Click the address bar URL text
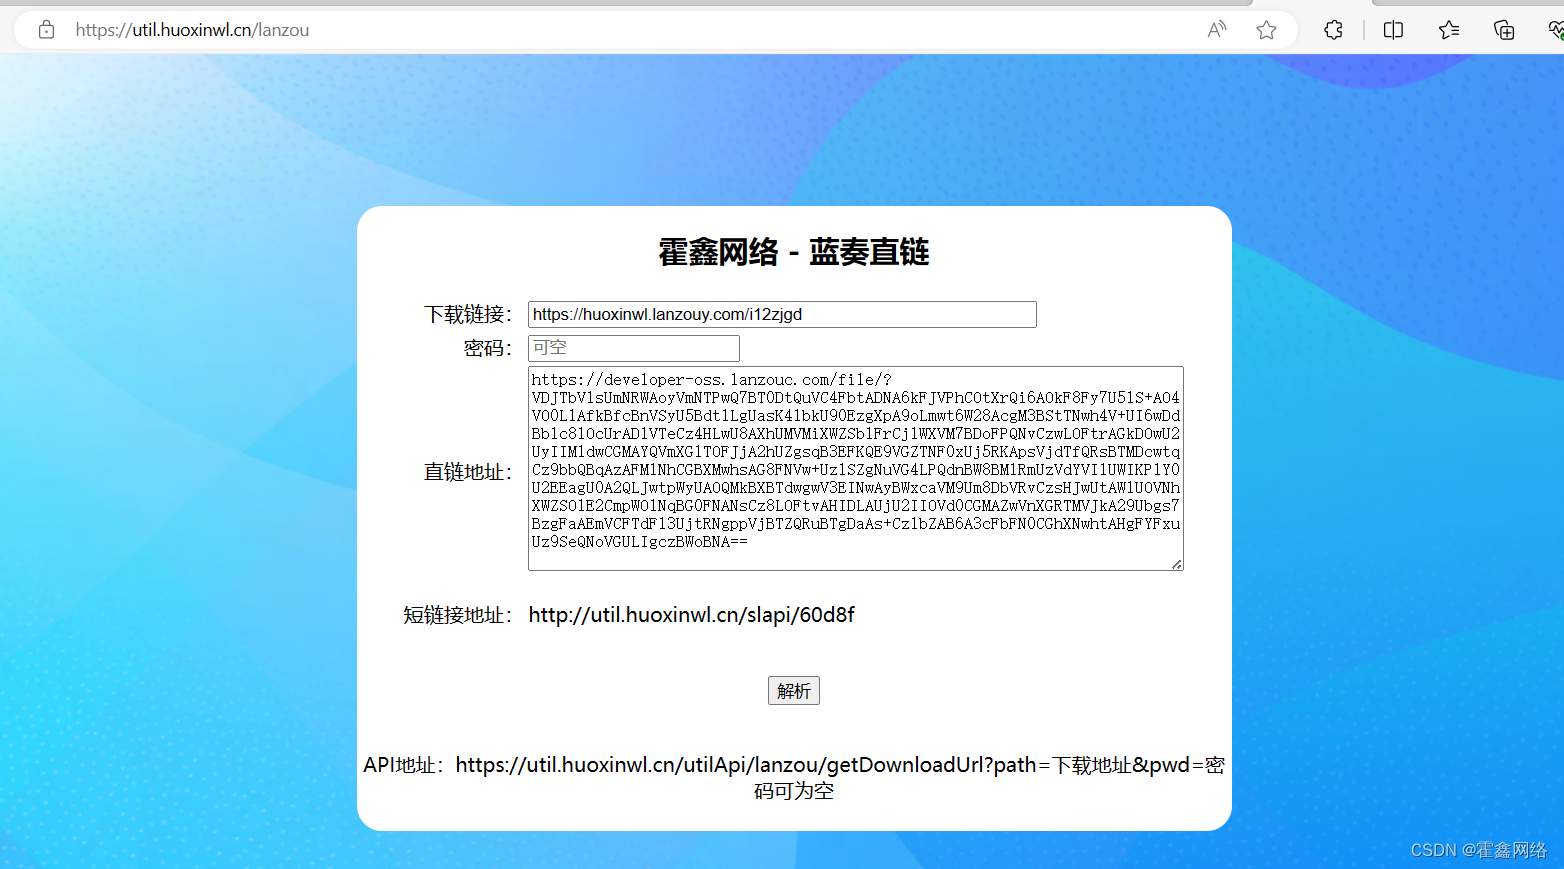 click(x=192, y=30)
